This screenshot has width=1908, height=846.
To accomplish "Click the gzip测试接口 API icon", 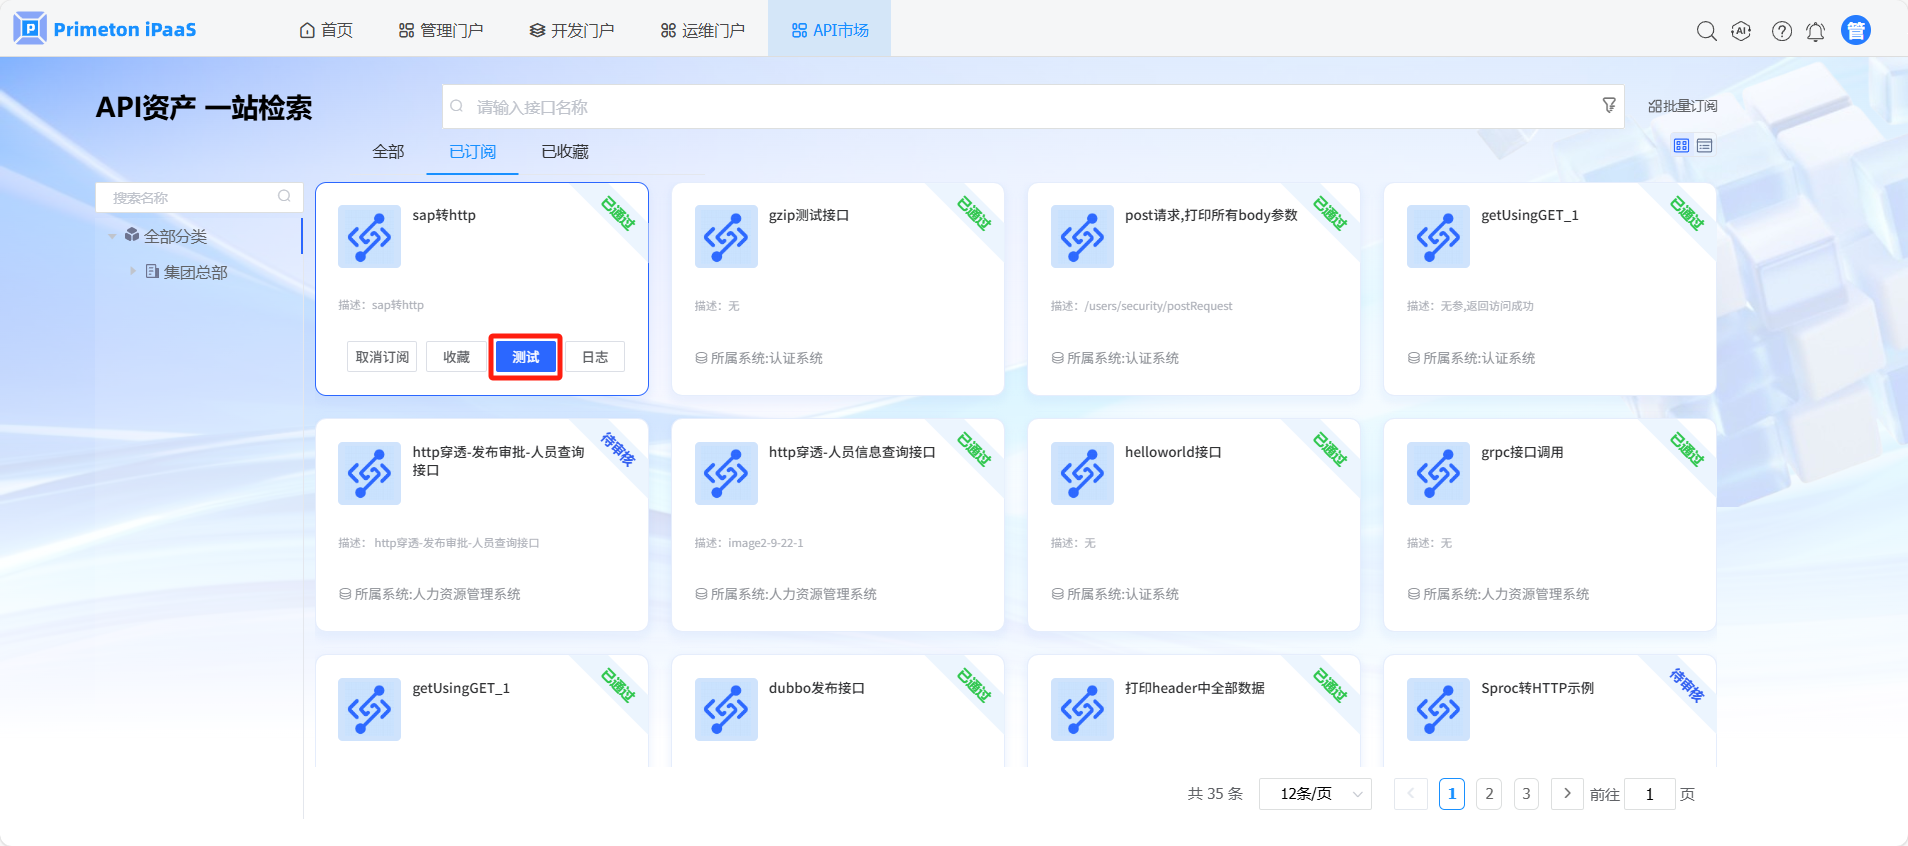I will [726, 237].
